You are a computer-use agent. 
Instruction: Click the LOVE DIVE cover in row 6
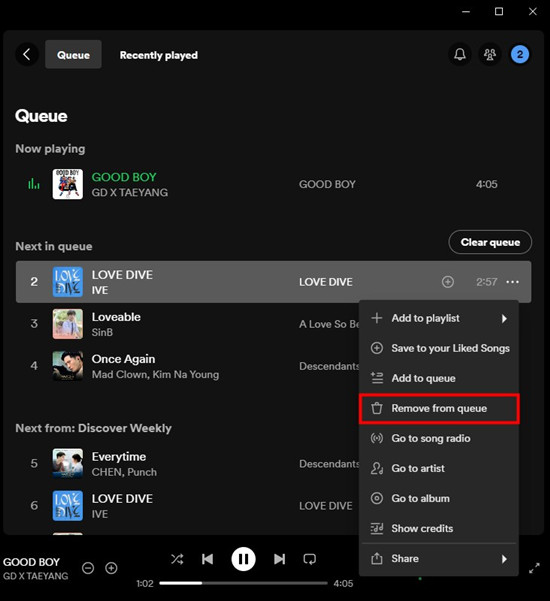click(x=67, y=506)
